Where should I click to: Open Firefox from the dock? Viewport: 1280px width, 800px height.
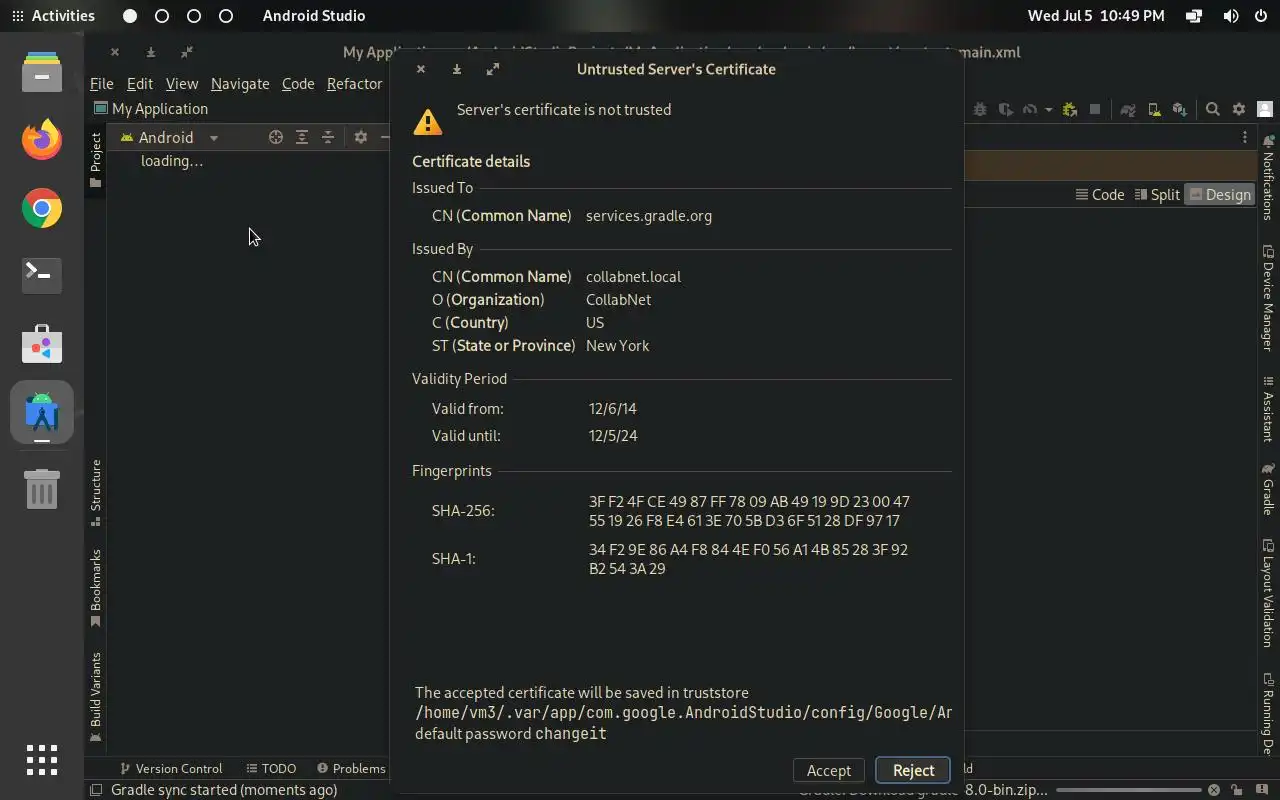click(x=42, y=139)
